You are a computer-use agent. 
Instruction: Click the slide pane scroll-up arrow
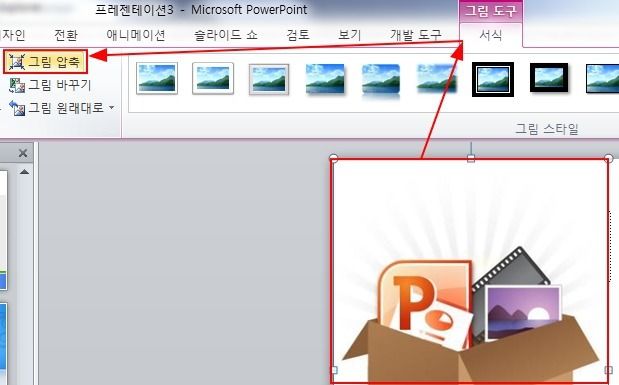(24, 172)
